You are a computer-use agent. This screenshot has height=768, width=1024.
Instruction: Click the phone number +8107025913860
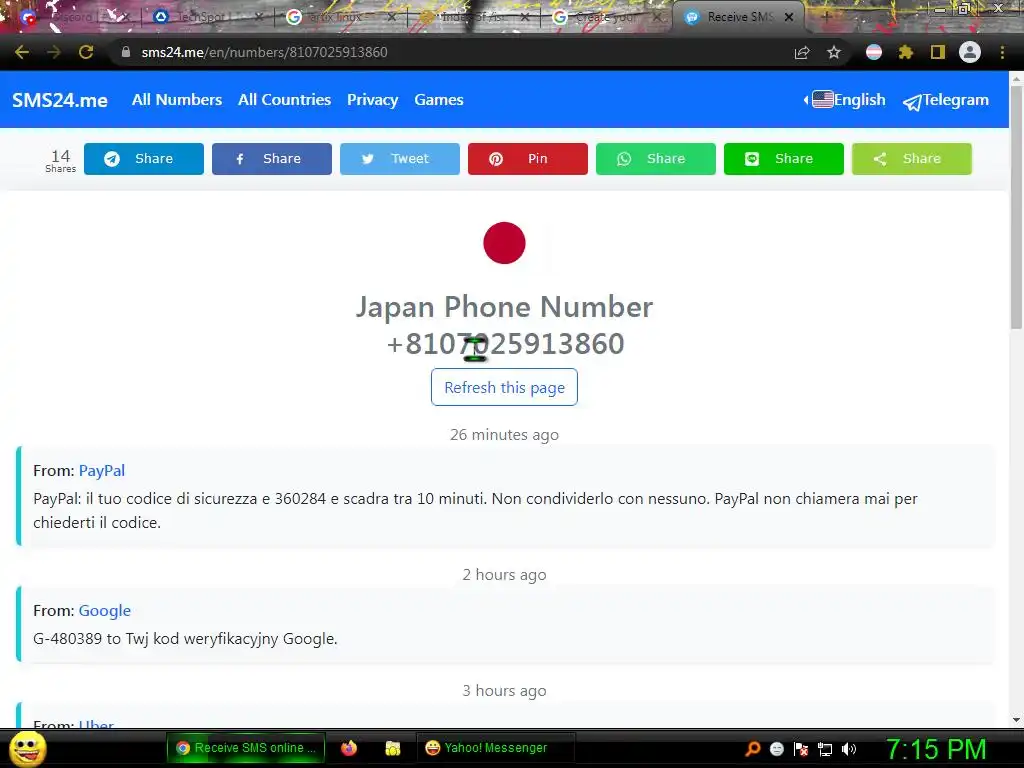tap(505, 344)
